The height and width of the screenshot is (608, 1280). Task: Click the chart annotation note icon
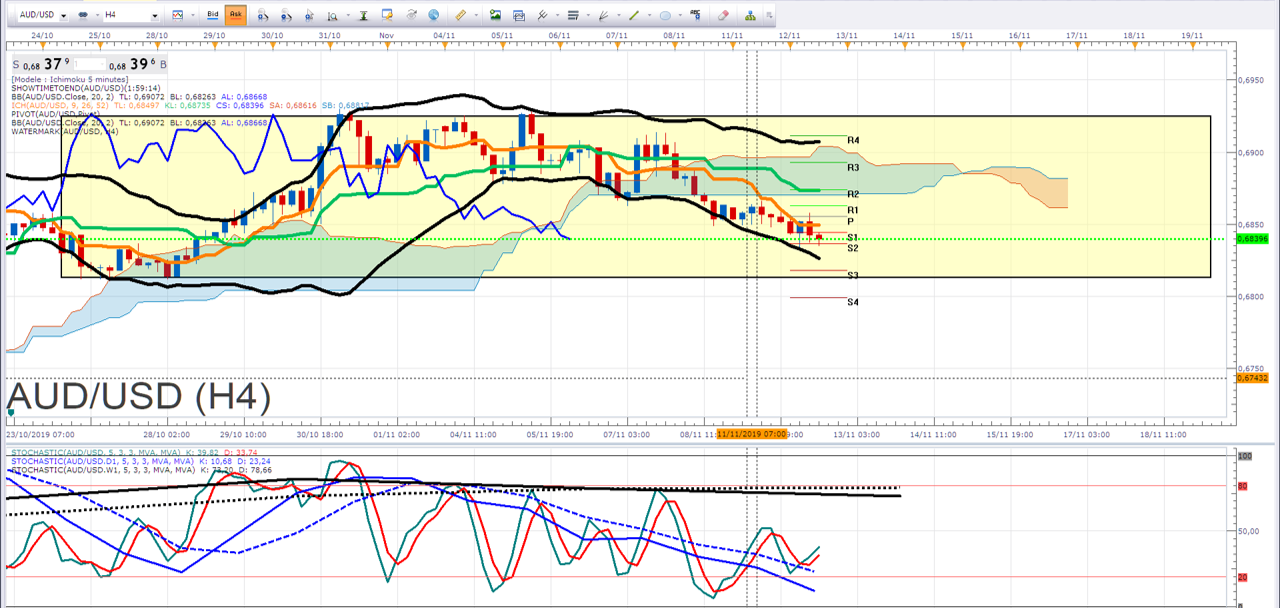[387, 15]
